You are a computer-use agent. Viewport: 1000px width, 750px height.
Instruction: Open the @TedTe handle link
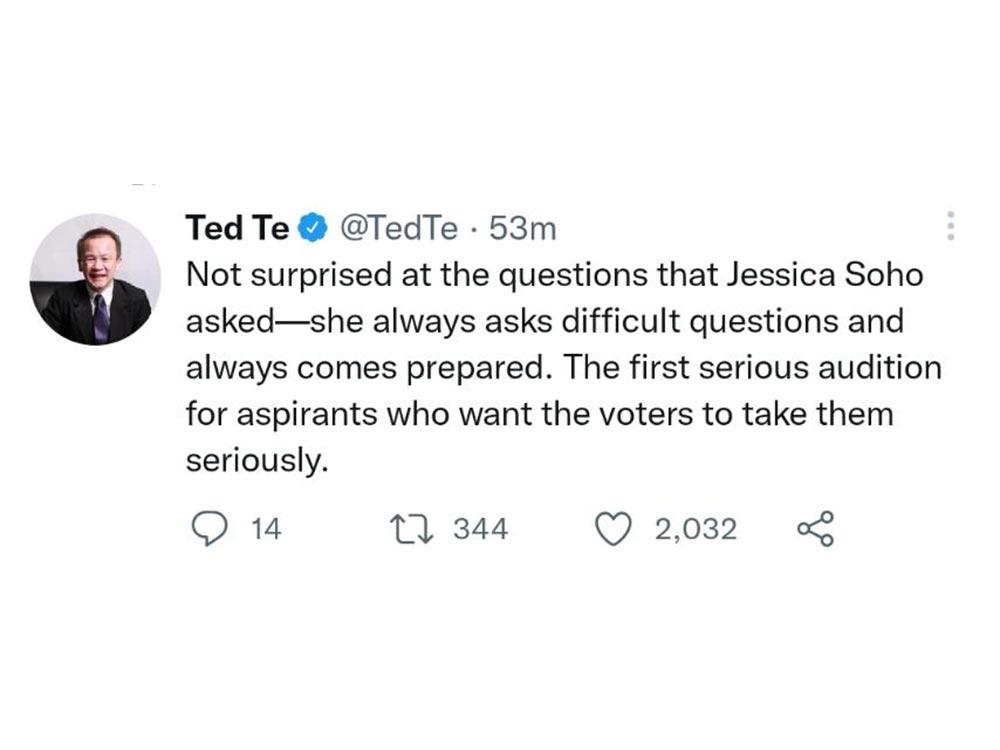pyautogui.click(x=399, y=230)
